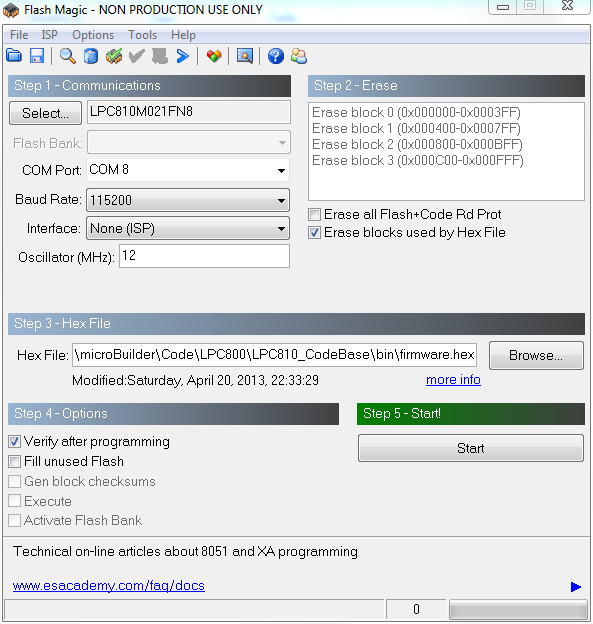The width and height of the screenshot is (593, 624).
Task: Select Erase block 1 (0x000400-0x0007FF)
Action: click(x=416, y=129)
